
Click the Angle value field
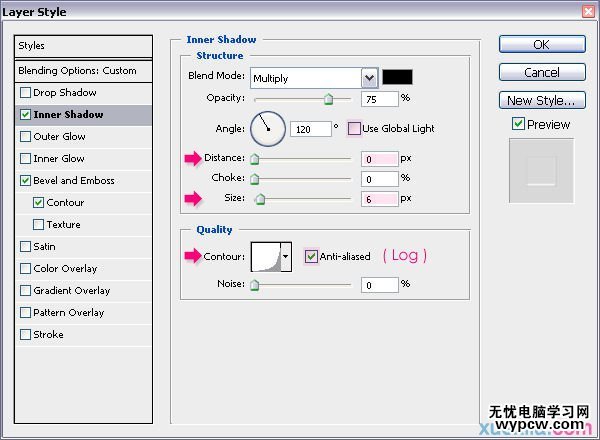coord(311,129)
